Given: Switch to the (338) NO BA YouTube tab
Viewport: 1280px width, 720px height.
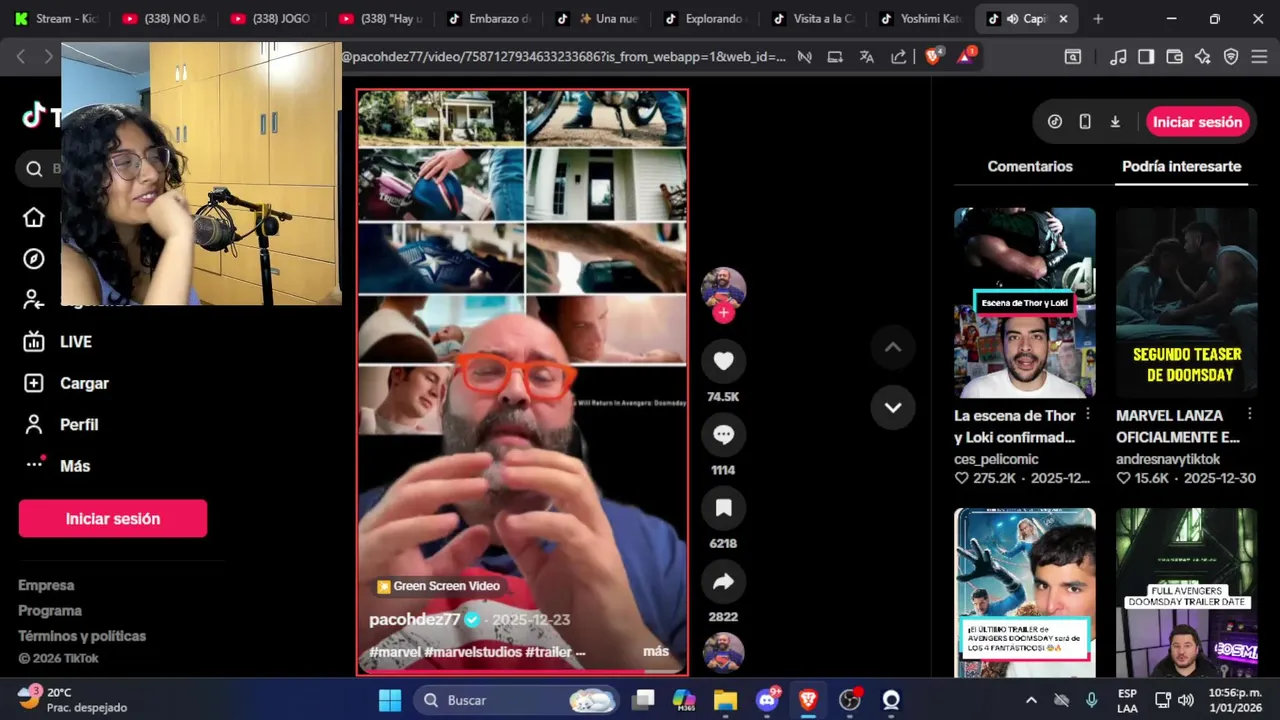Looking at the screenshot, I should [x=164, y=19].
